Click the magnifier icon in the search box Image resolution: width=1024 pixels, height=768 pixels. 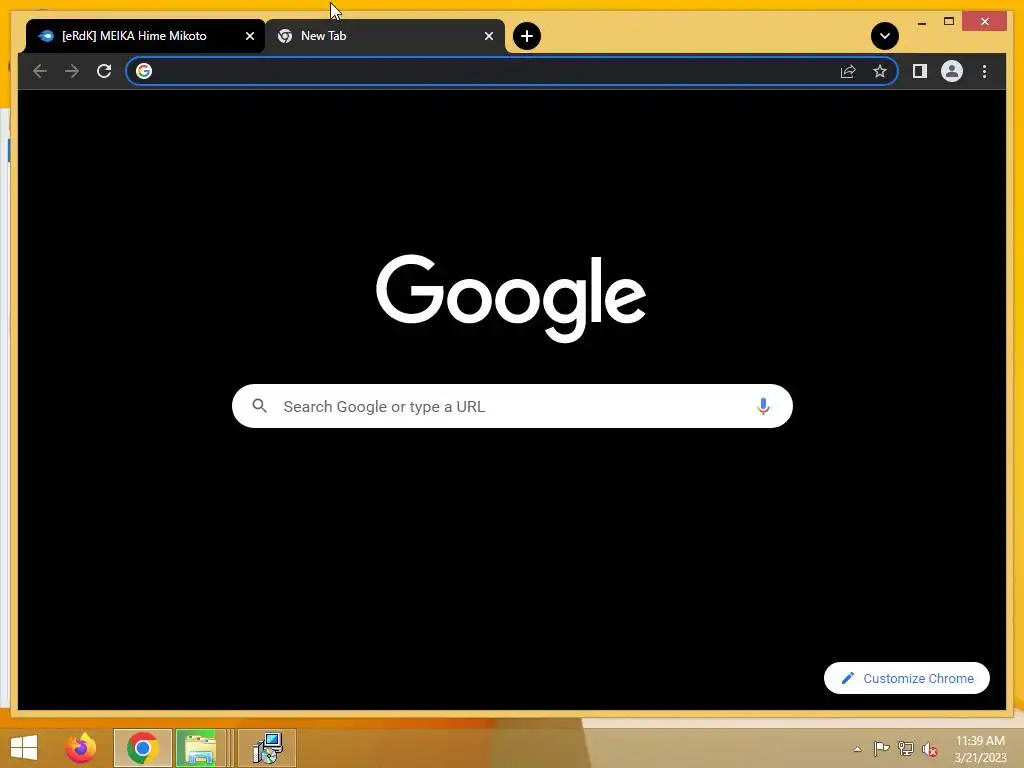click(259, 406)
